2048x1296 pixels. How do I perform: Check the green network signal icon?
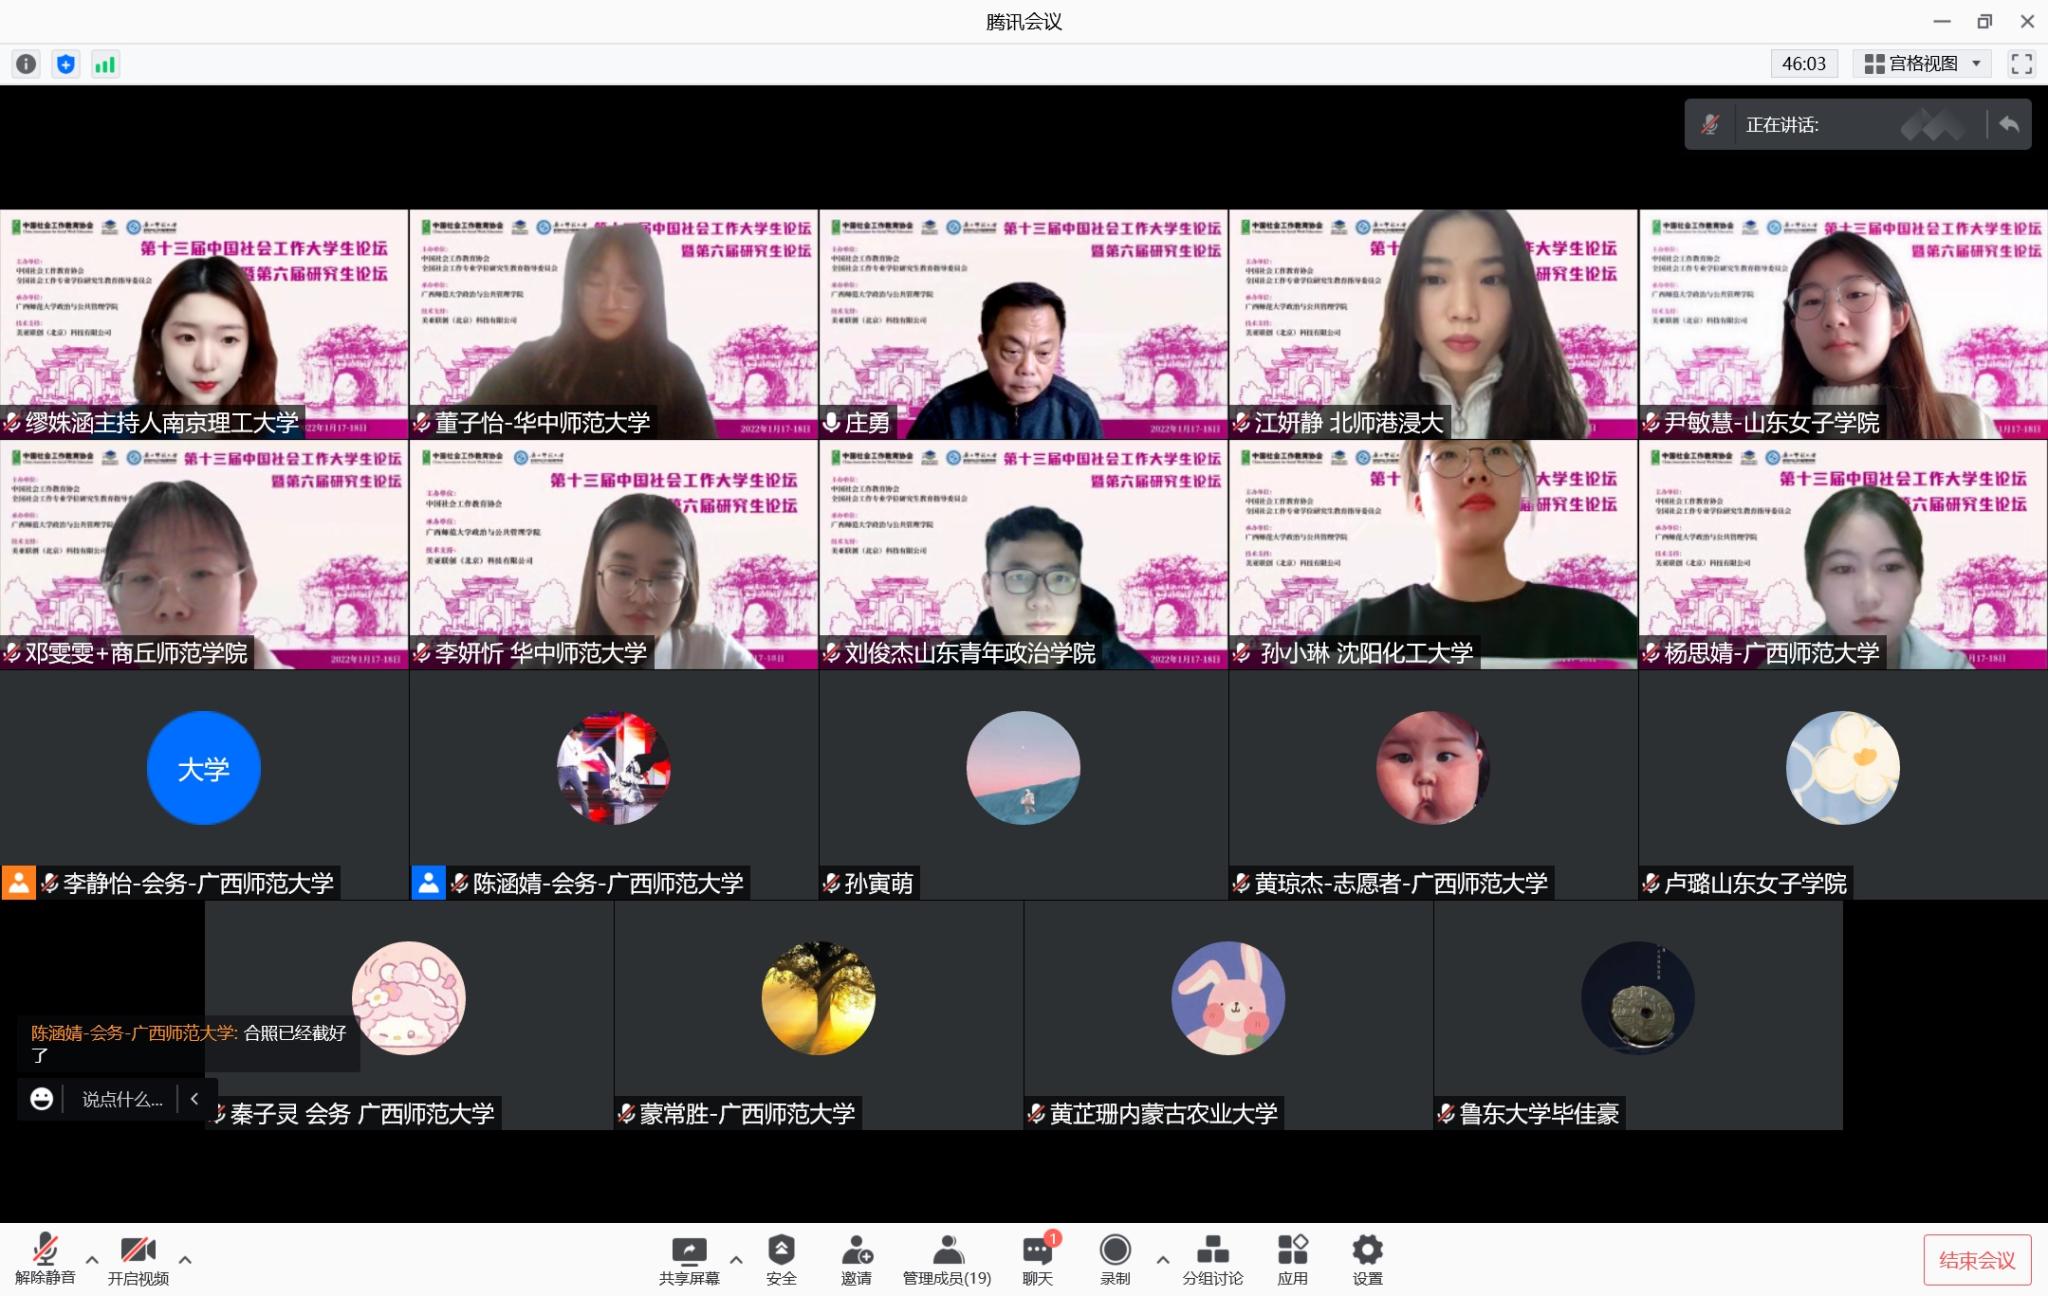tap(105, 65)
